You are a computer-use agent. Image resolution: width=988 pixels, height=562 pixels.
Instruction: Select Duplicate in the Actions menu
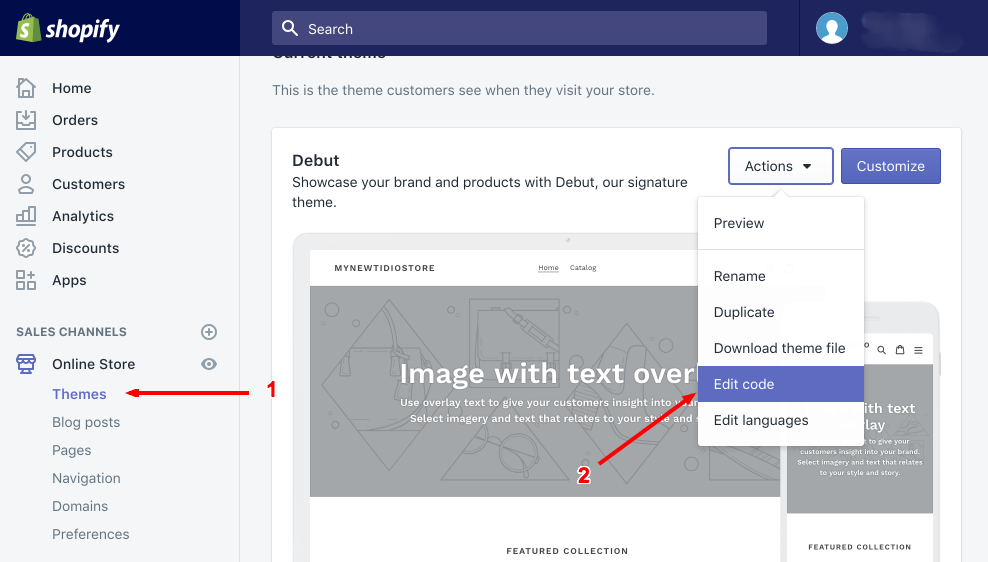click(781, 313)
